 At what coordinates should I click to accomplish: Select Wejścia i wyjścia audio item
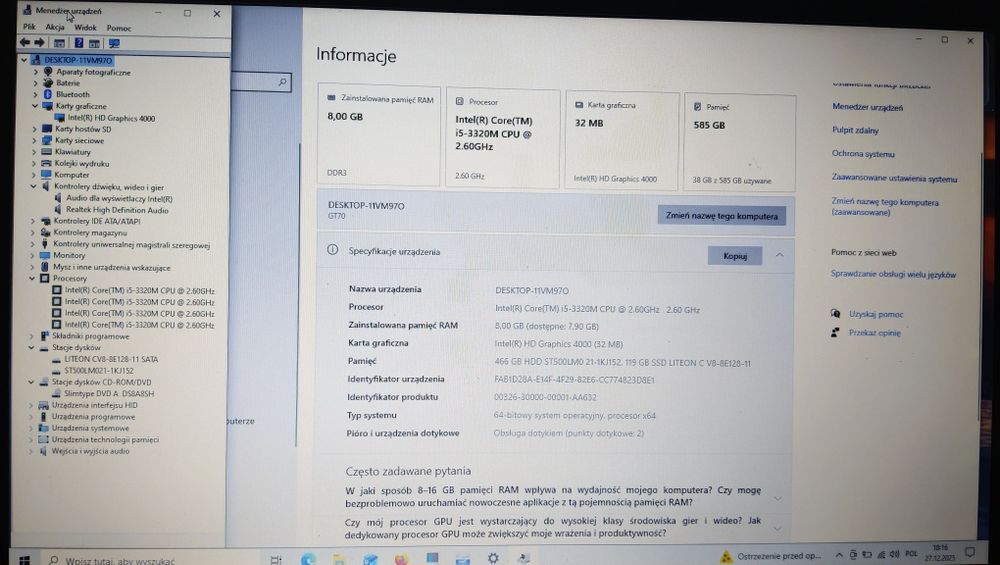coord(91,451)
